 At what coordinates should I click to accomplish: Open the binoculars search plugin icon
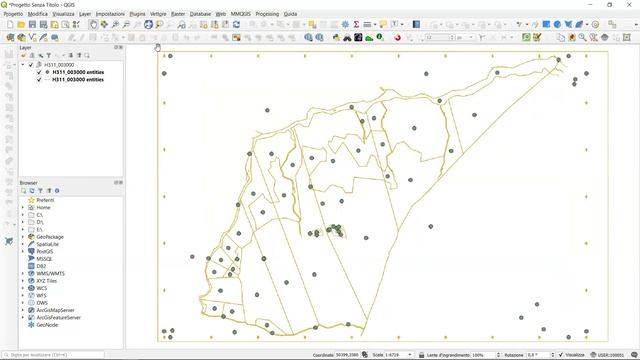[347, 38]
